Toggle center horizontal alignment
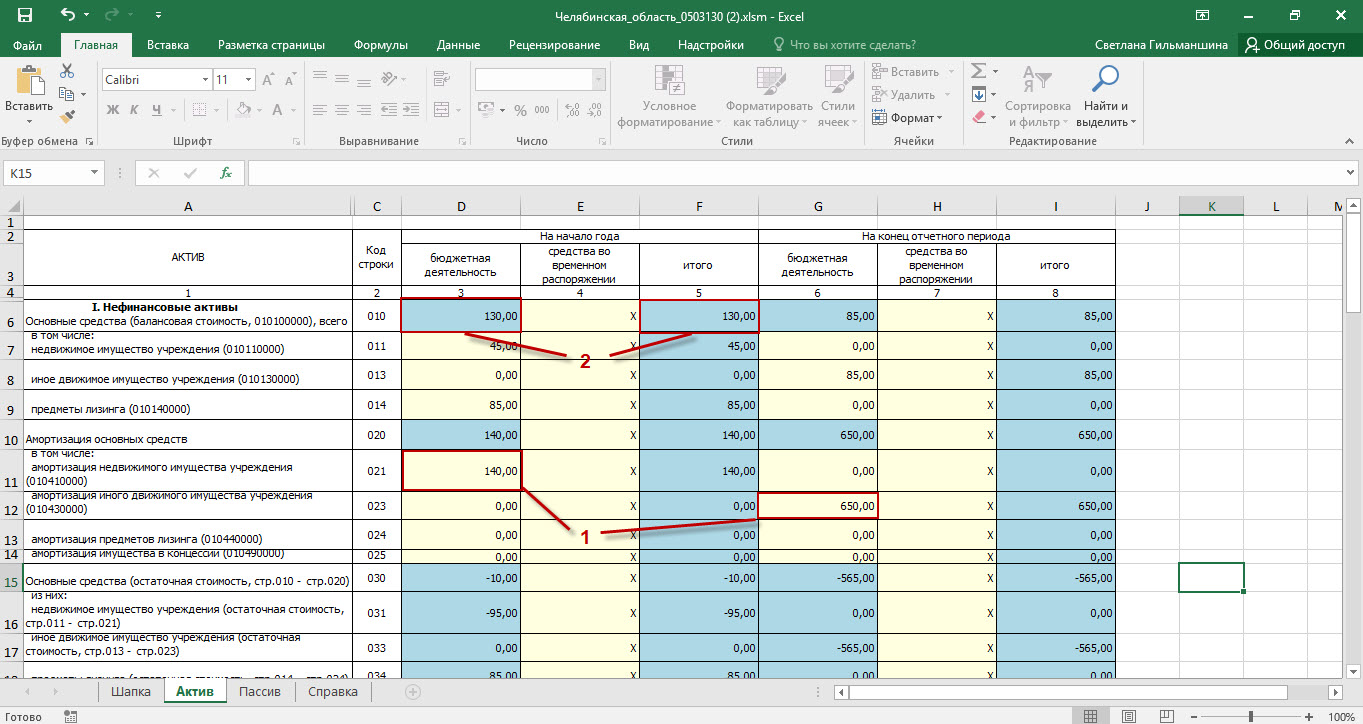Viewport: 1363px width, 724px height. [341, 109]
